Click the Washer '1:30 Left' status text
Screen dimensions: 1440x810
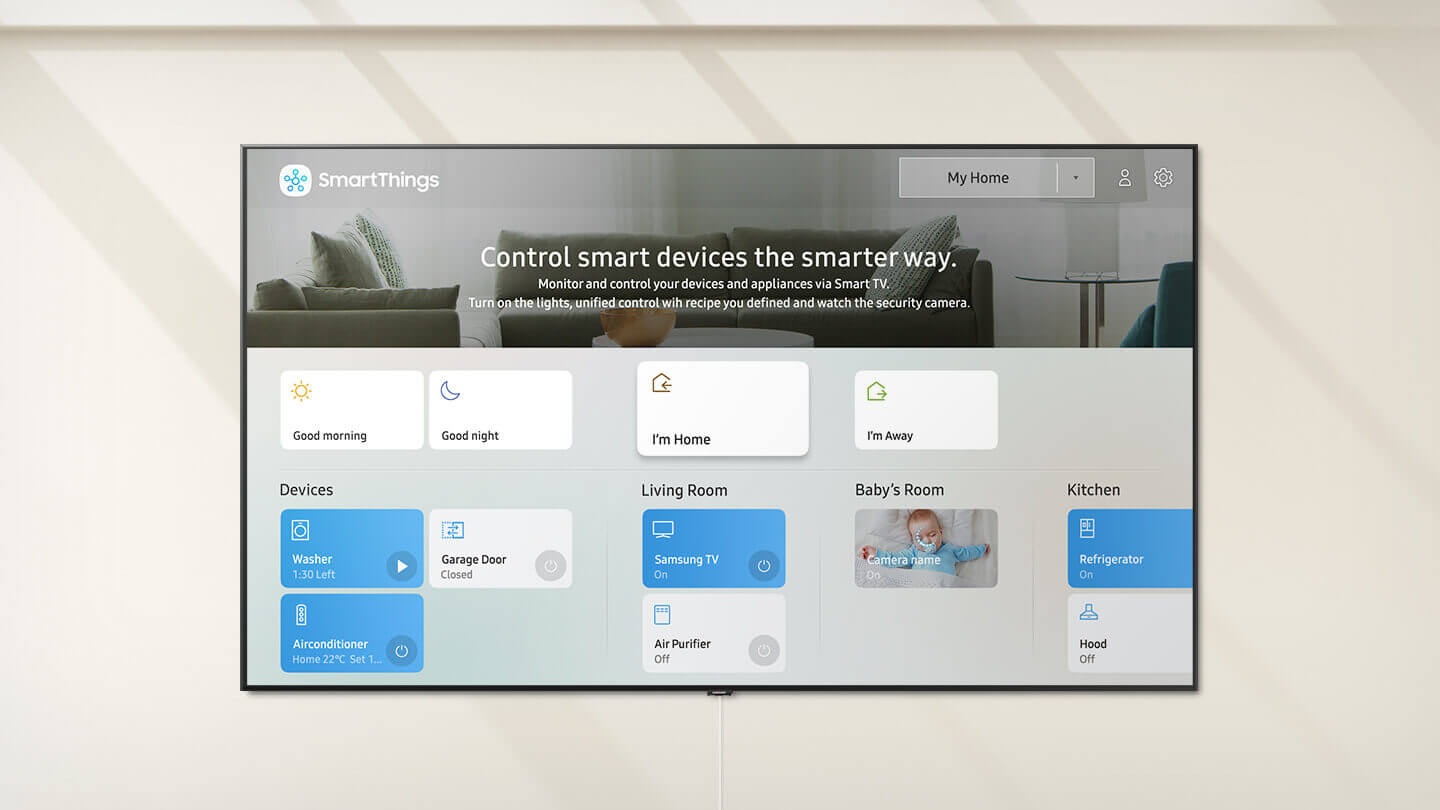click(314, 575)
